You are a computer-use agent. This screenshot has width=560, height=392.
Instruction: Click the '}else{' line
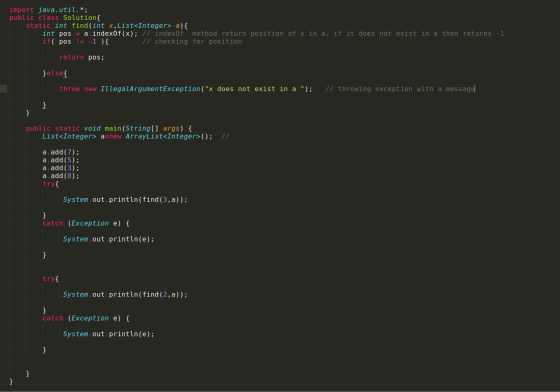[x=55, y=73]
